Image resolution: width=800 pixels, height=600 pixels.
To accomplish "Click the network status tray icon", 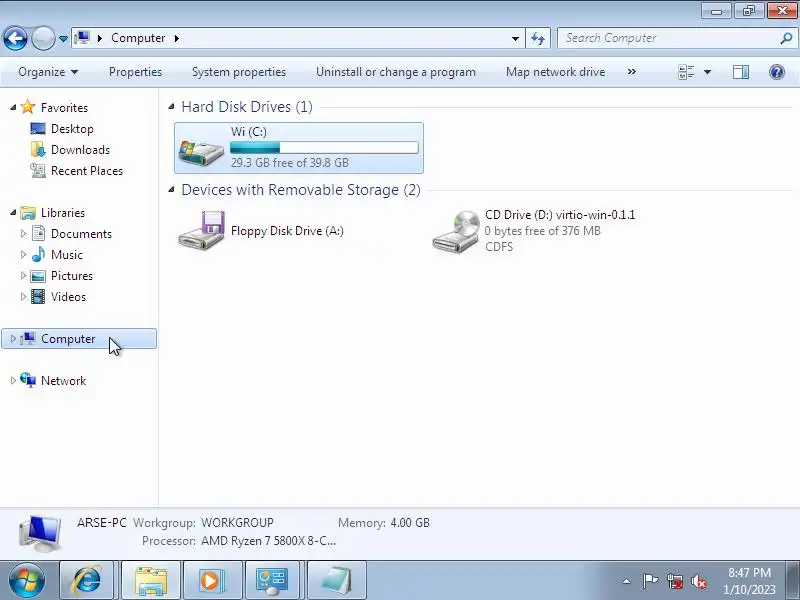I will point(674,581).
